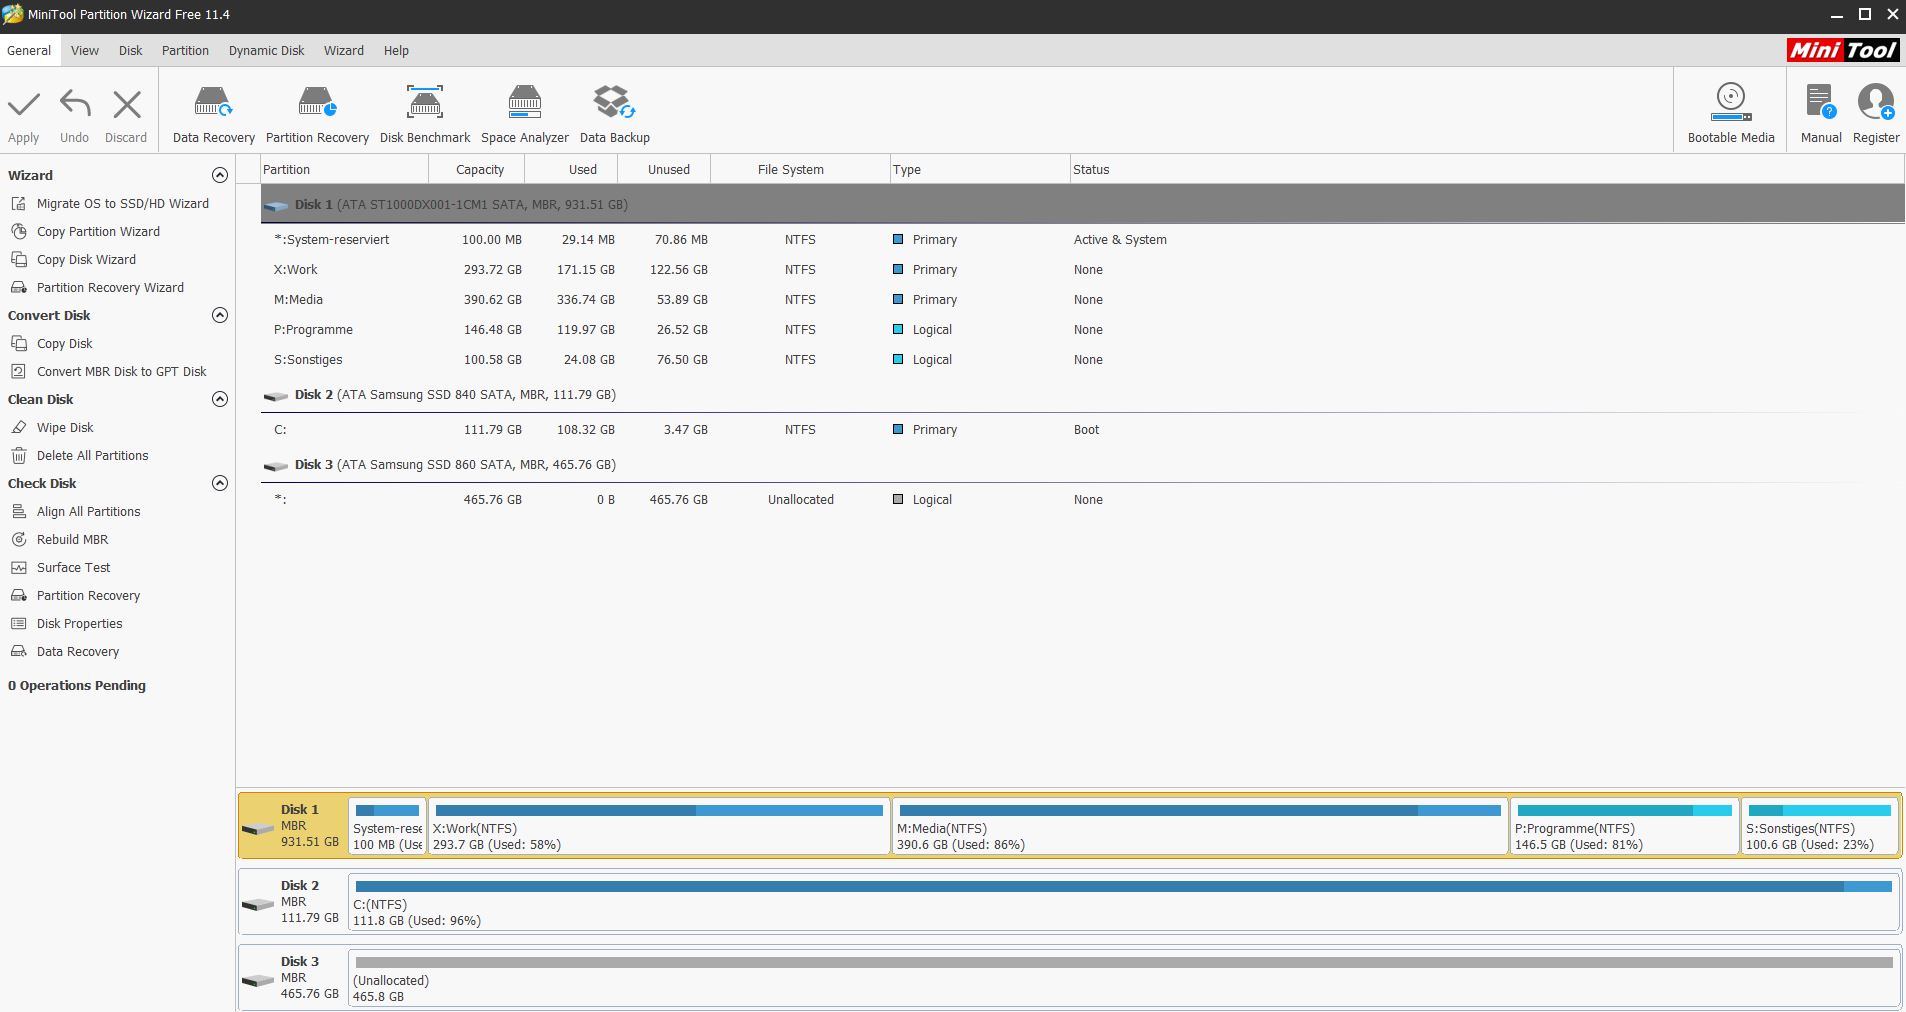Click the Convert MBR Disk to GPT icon

[18, 371]
